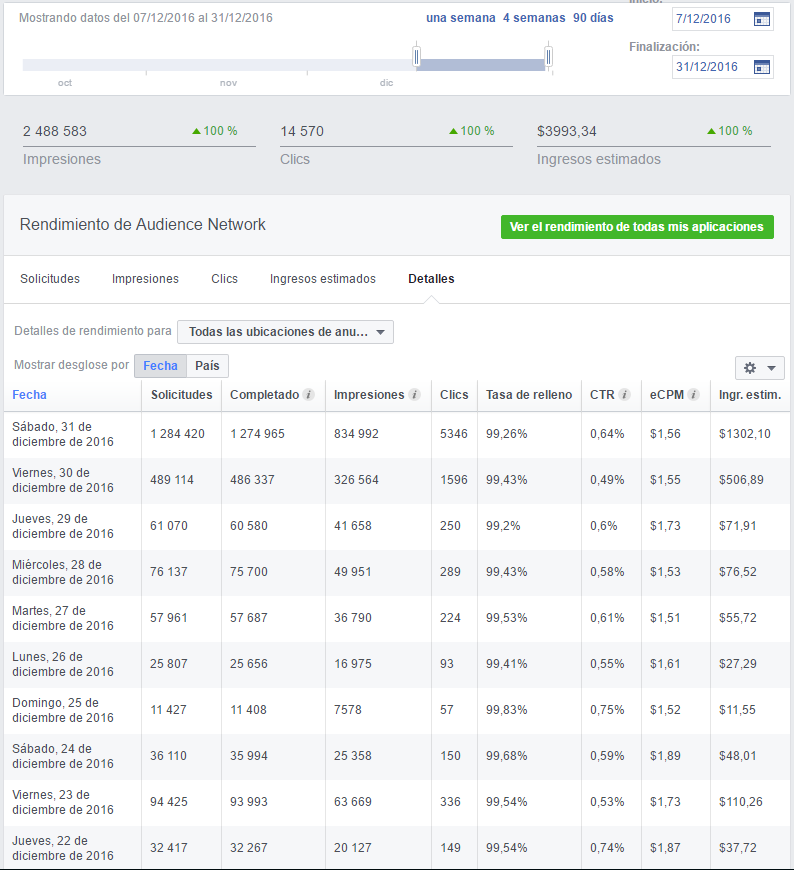Click the 'oct' label on the timeline
The image size is (794, 870).
coord(65,83)
